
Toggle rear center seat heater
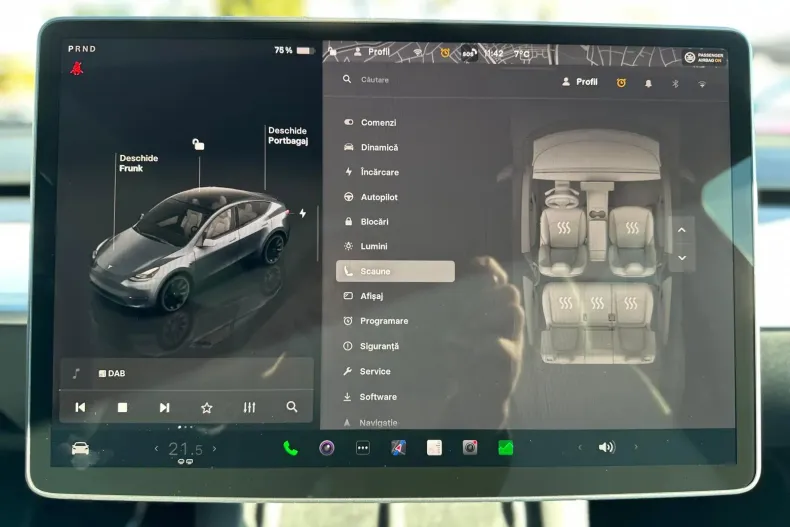[x=597, y=303]
